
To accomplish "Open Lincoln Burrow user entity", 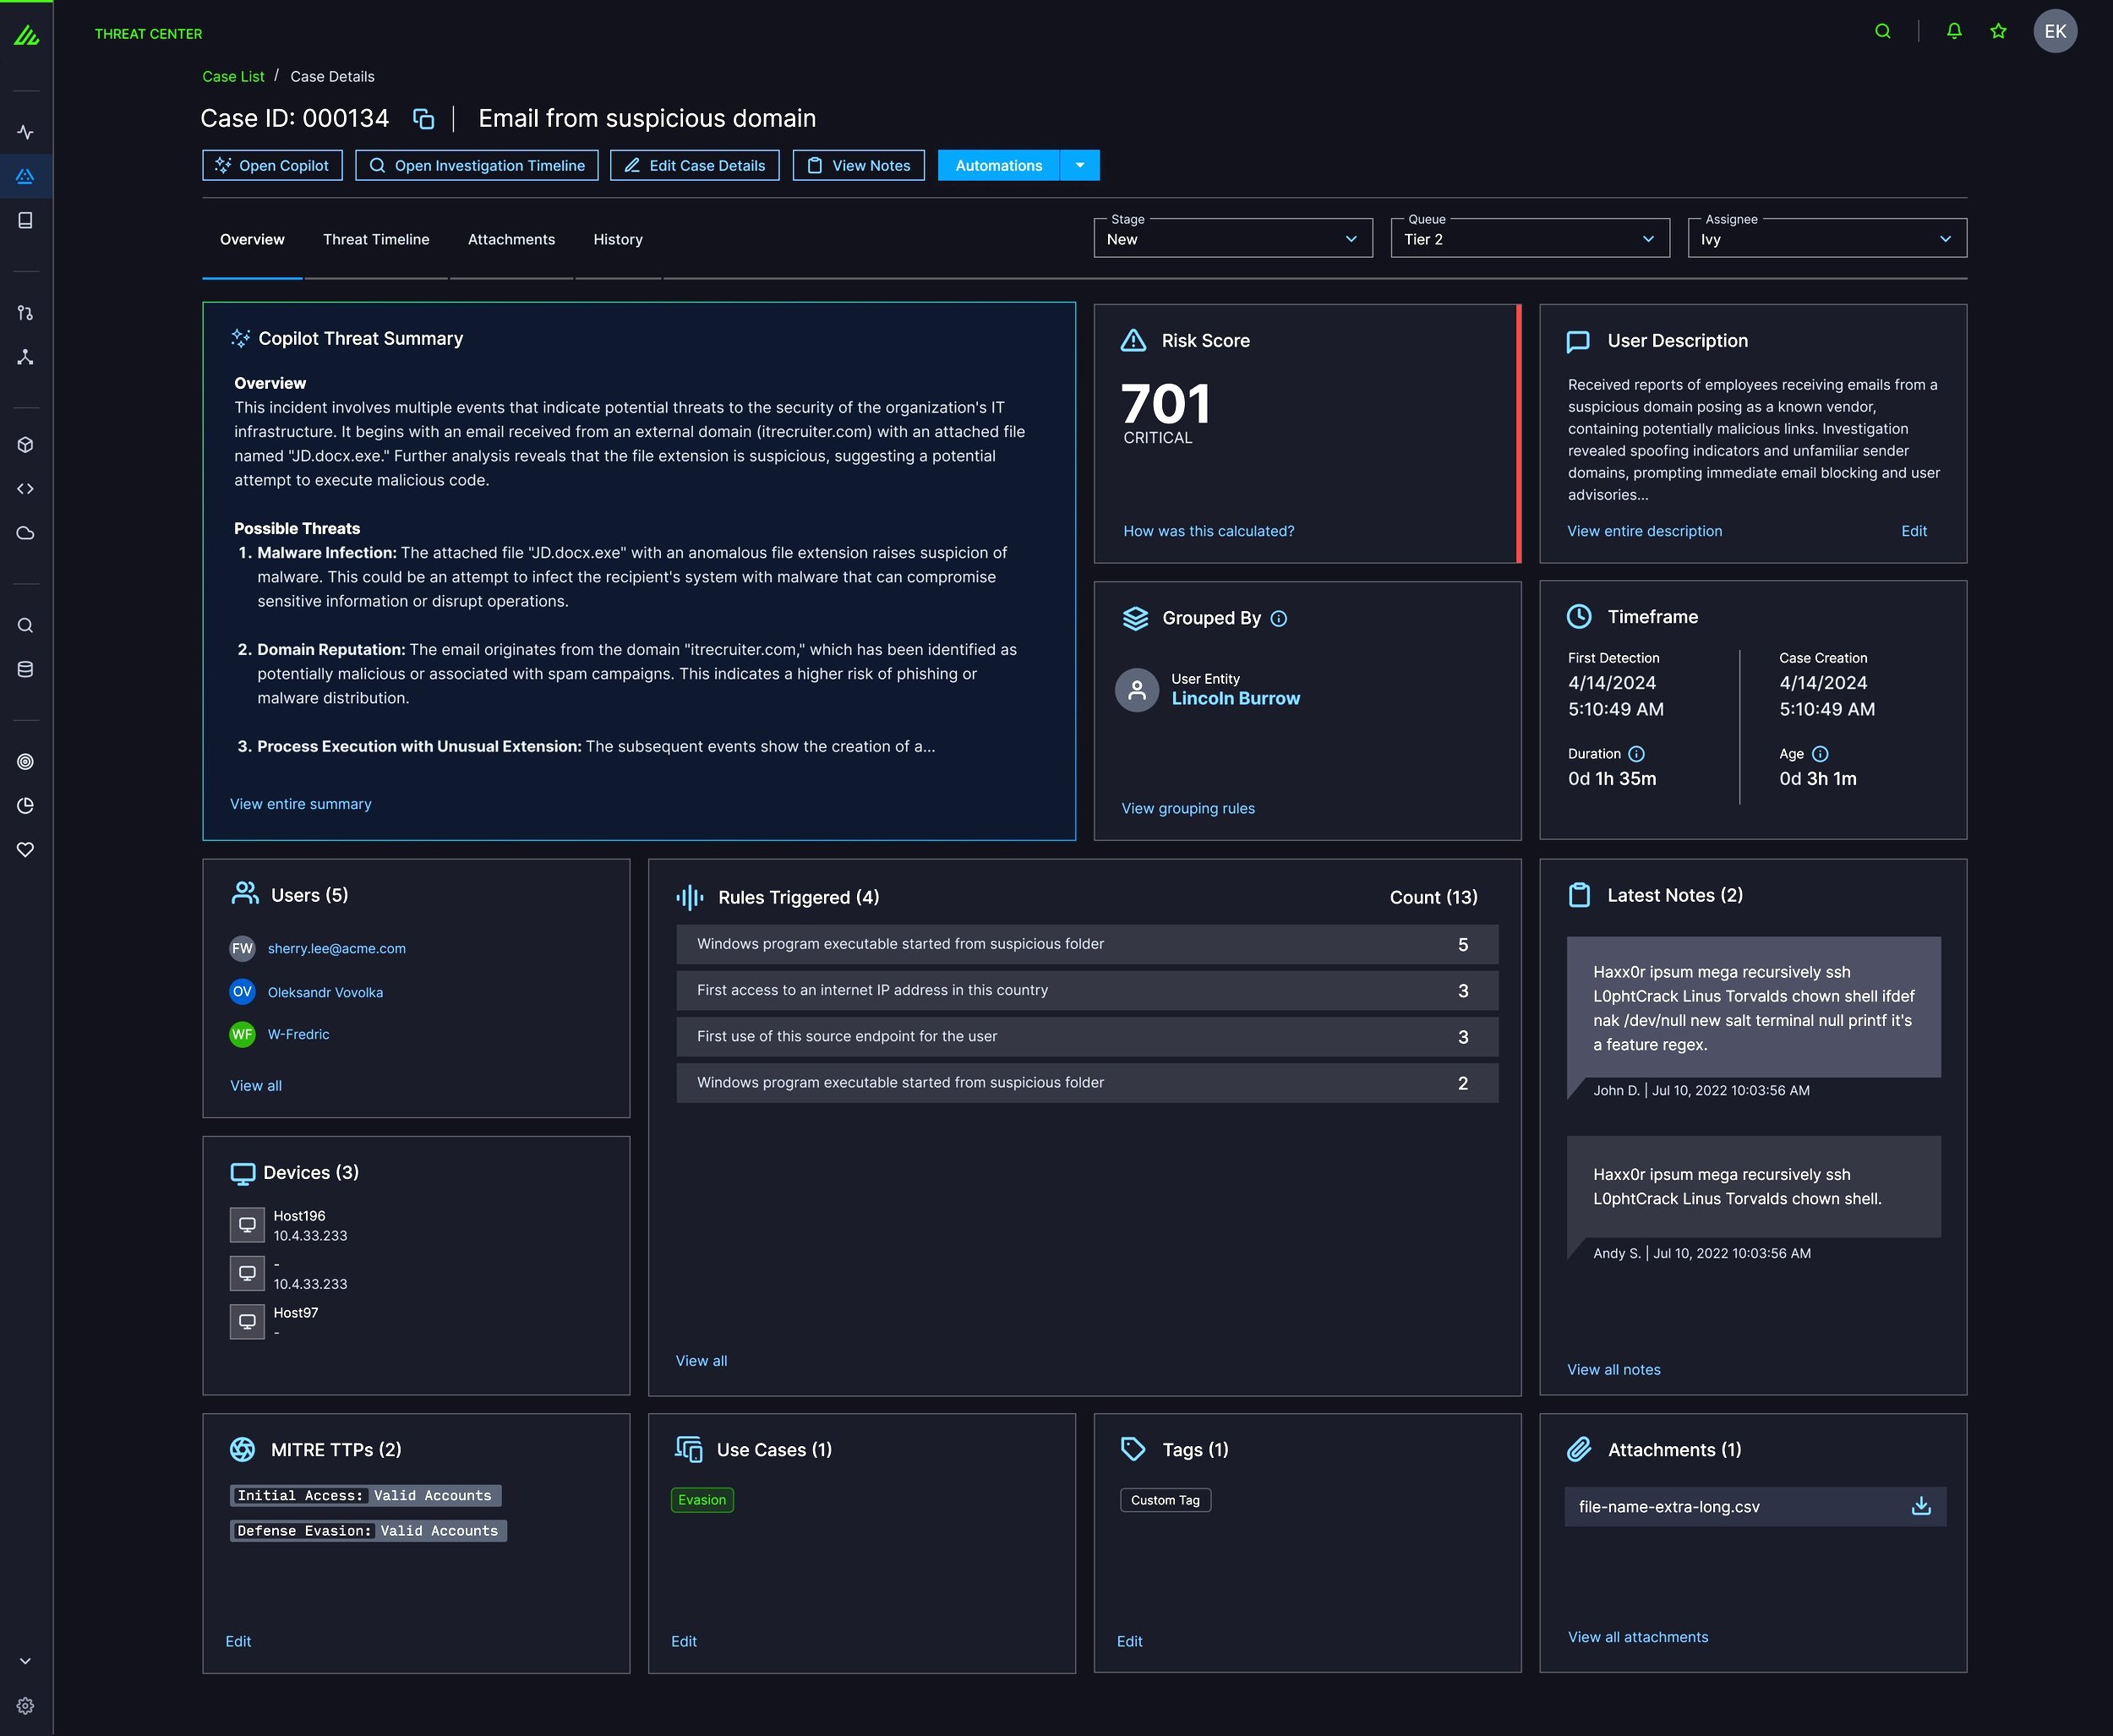I will coord(1236,699).
